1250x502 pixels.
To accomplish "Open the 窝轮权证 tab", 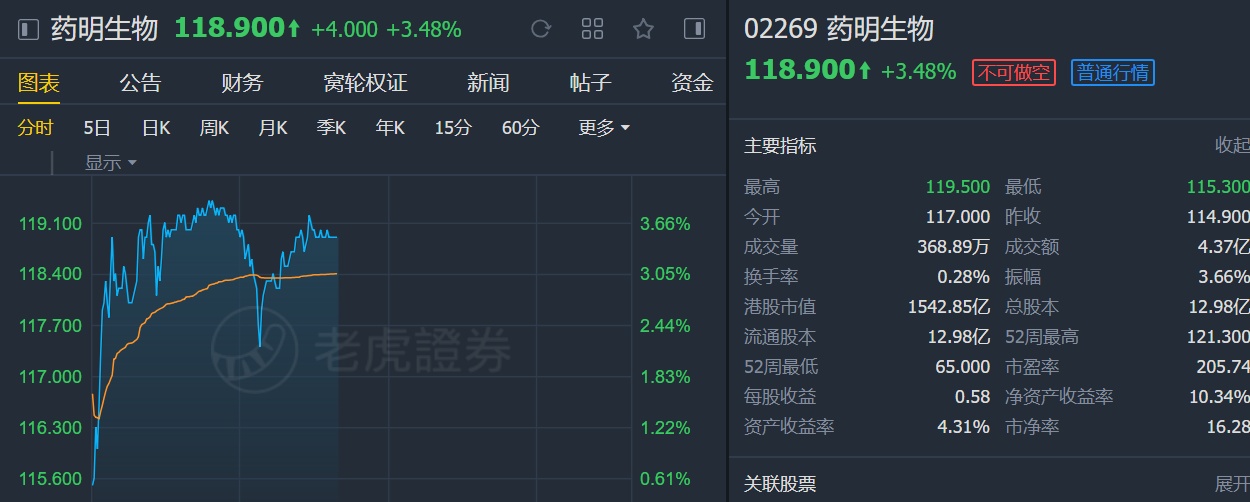I will point(365,83).
